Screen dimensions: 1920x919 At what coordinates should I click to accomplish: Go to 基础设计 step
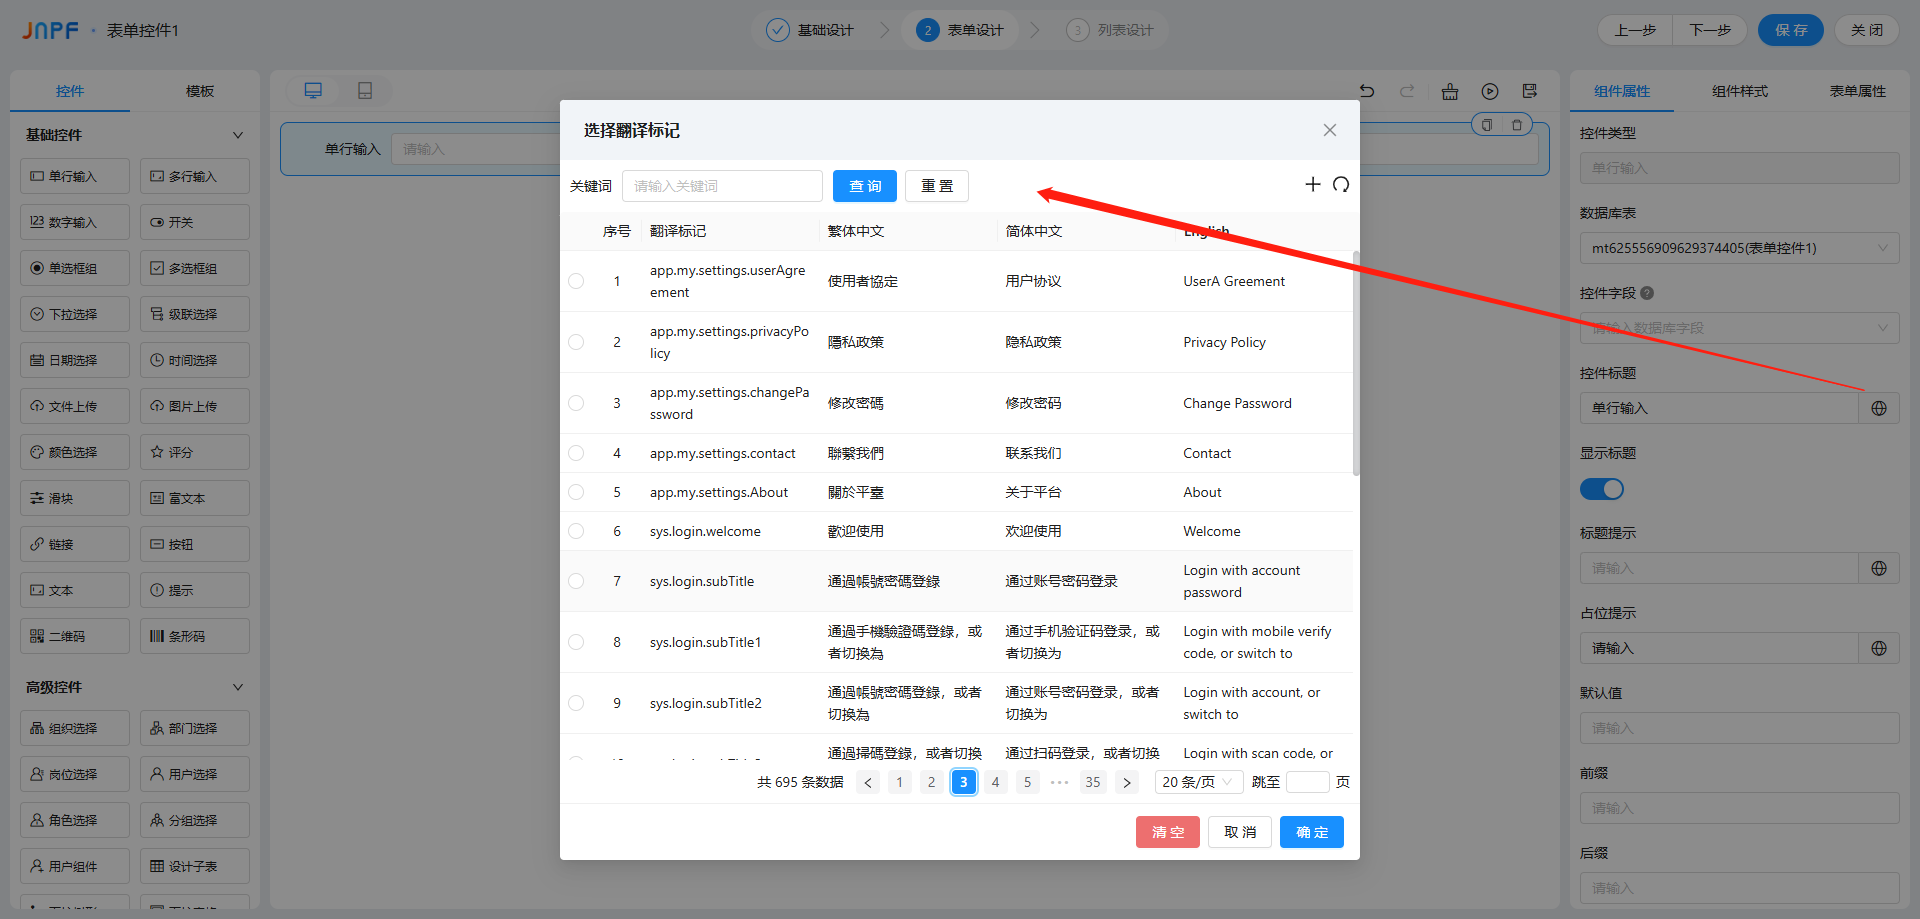pos(810,30)
